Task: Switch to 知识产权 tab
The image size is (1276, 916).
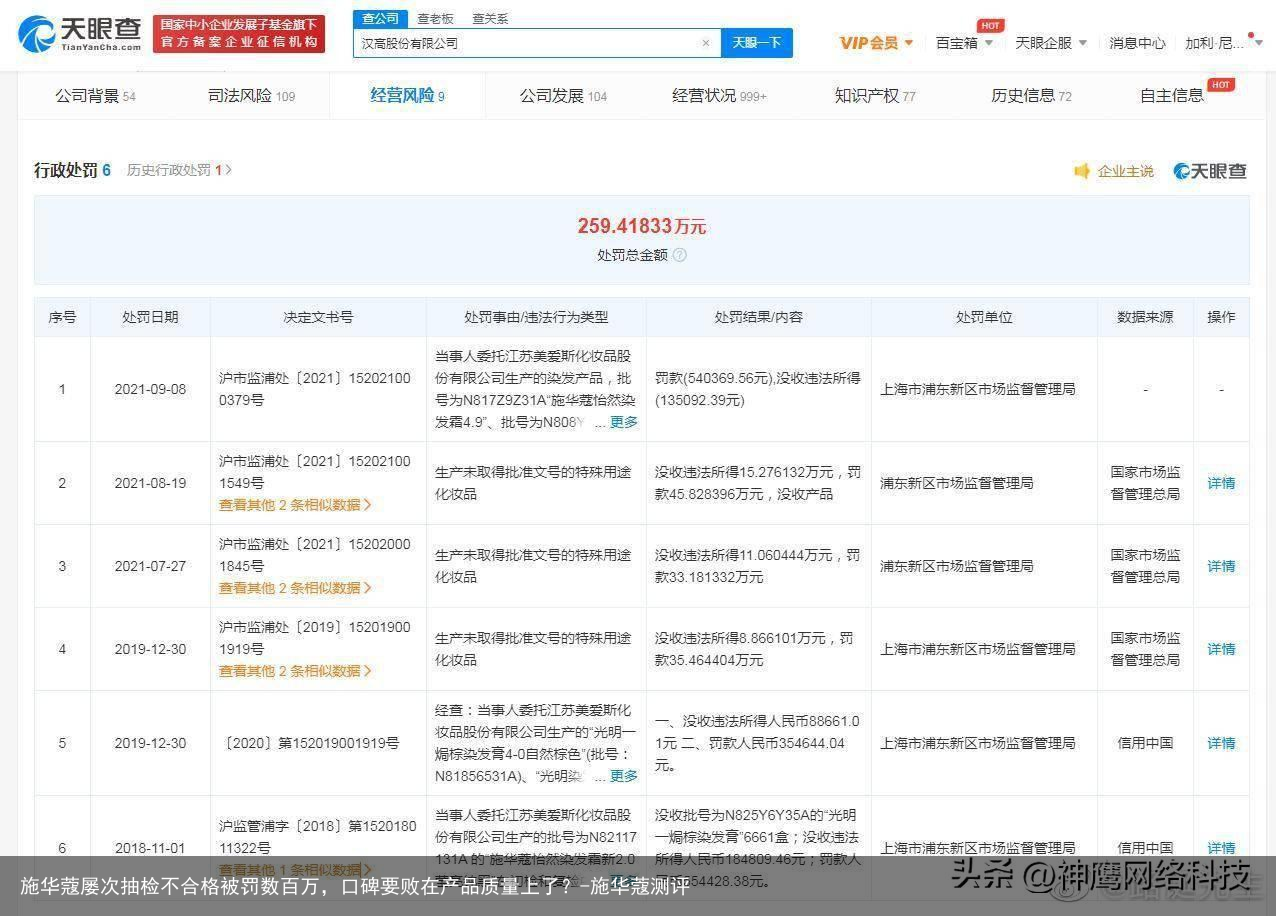Action: pyautogui.click(x=875, y=96)
